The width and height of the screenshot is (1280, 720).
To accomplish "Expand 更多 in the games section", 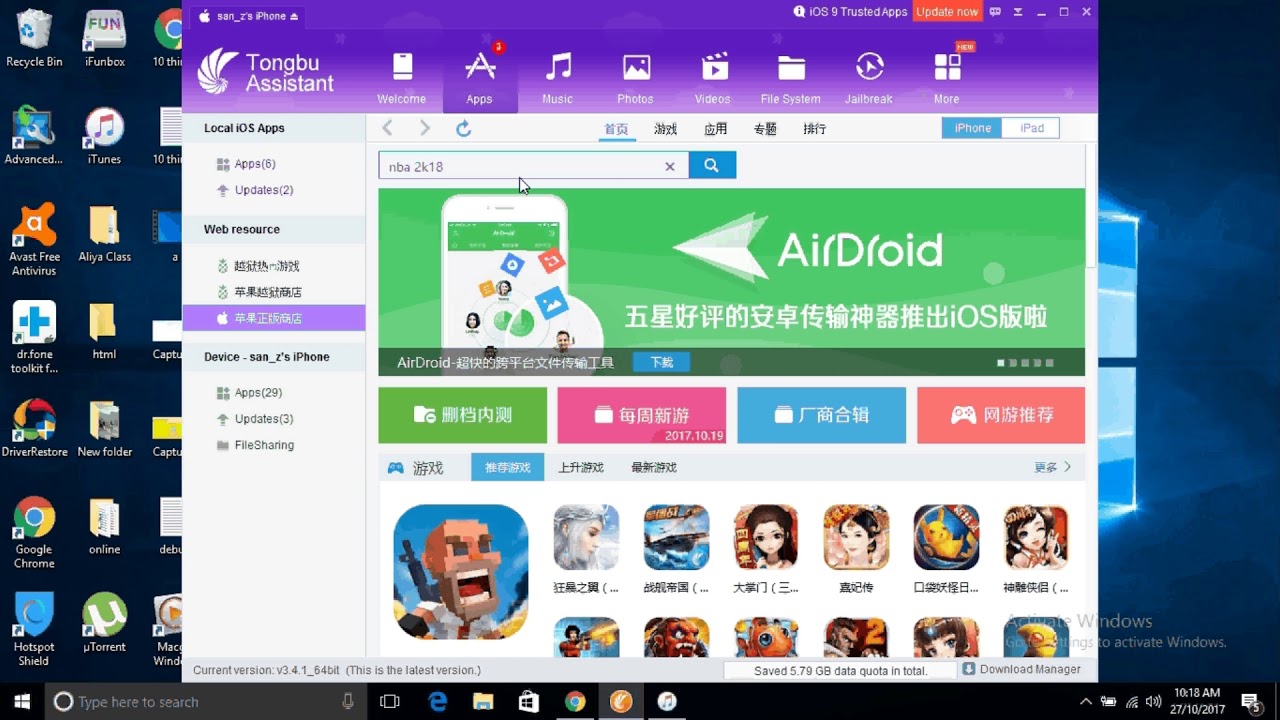I will tap(1053, 467).
